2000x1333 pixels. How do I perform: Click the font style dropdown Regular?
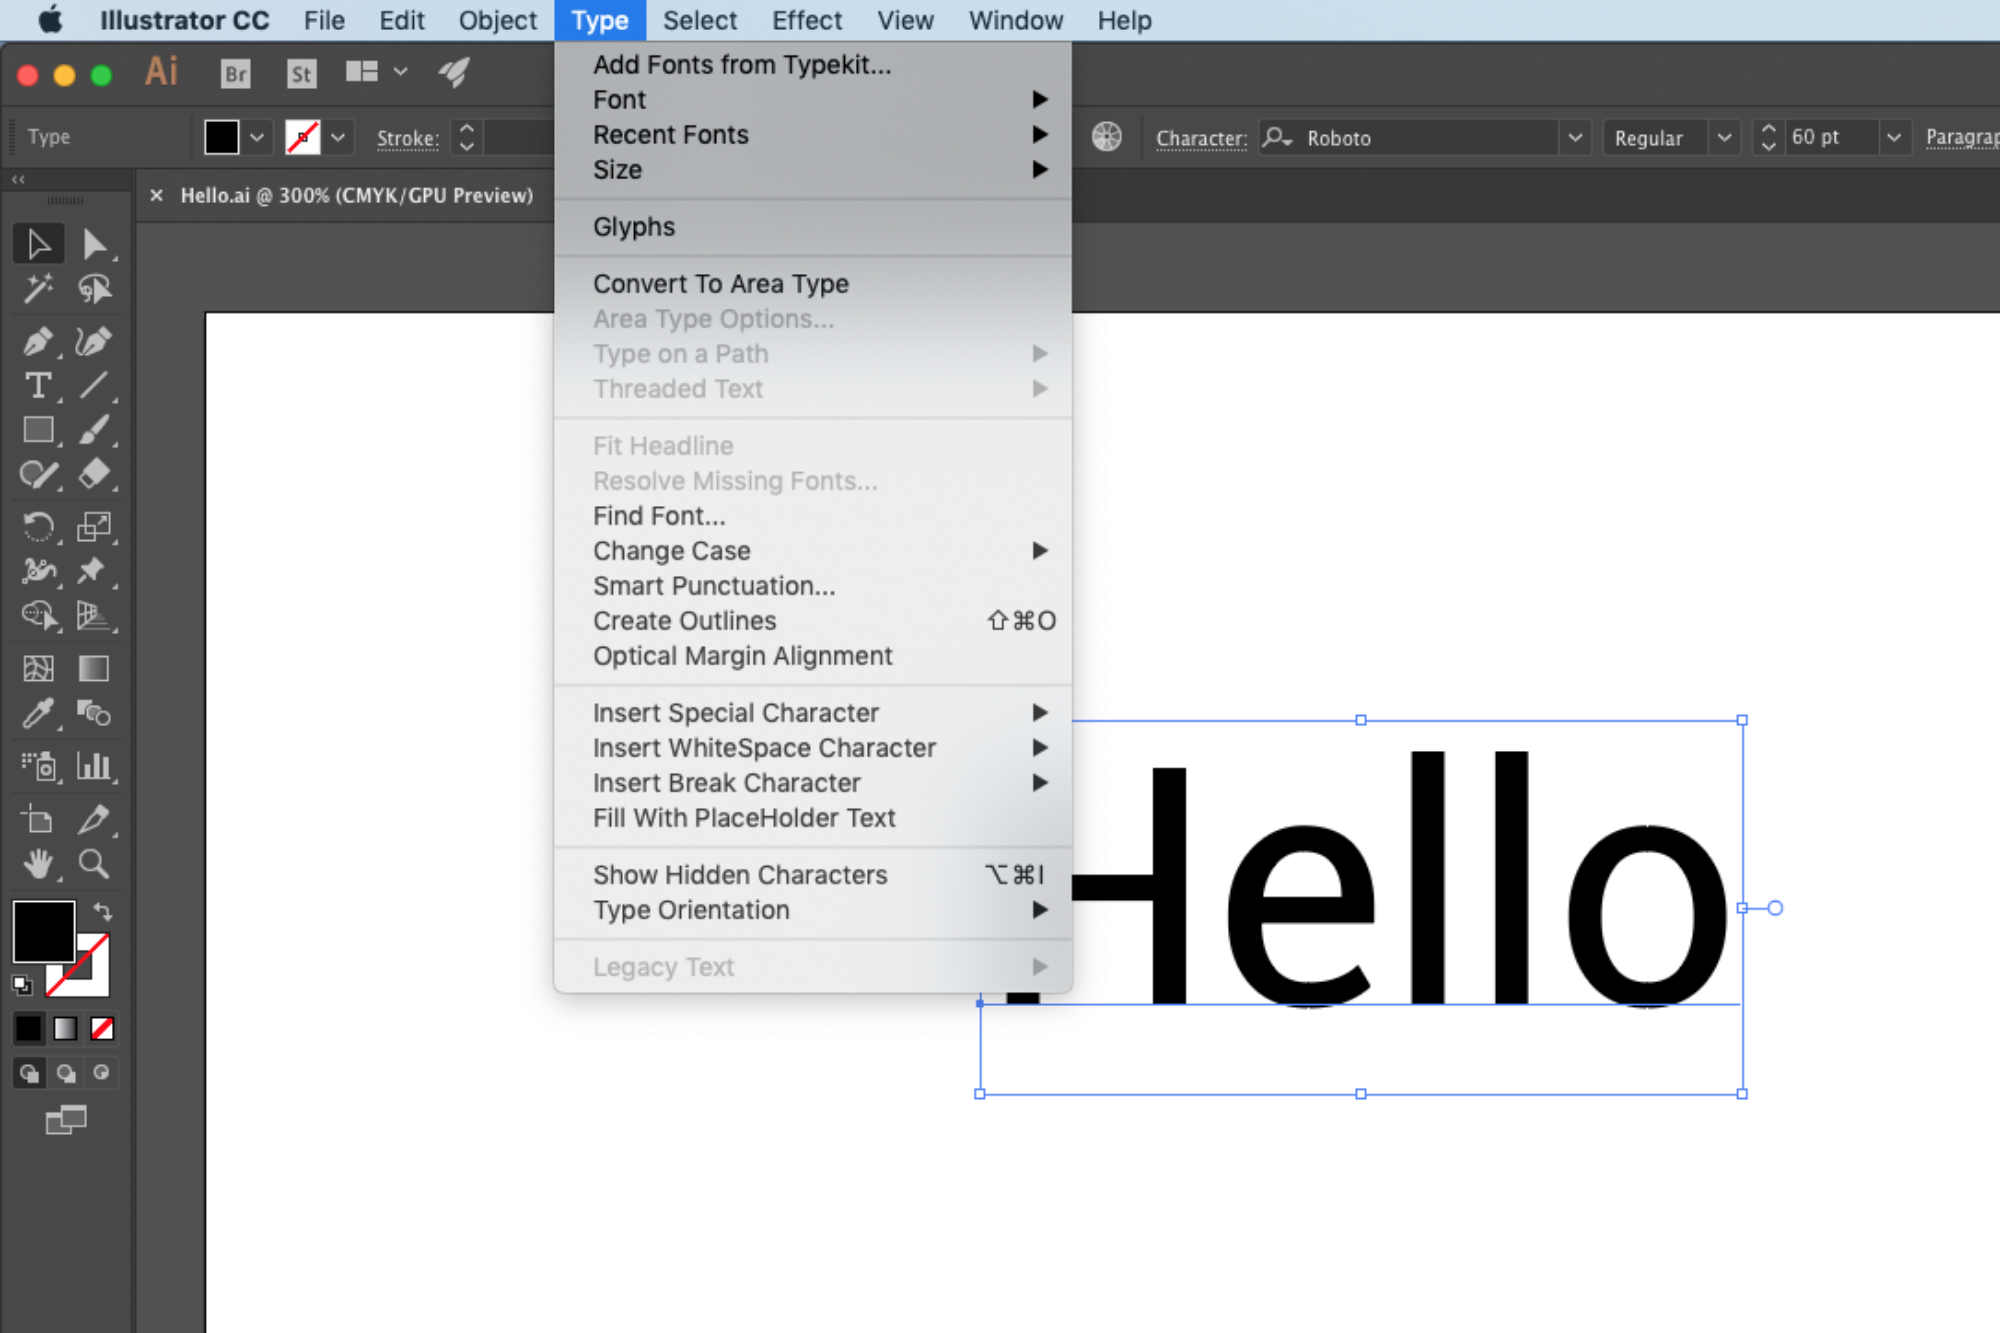point(1664,137)
